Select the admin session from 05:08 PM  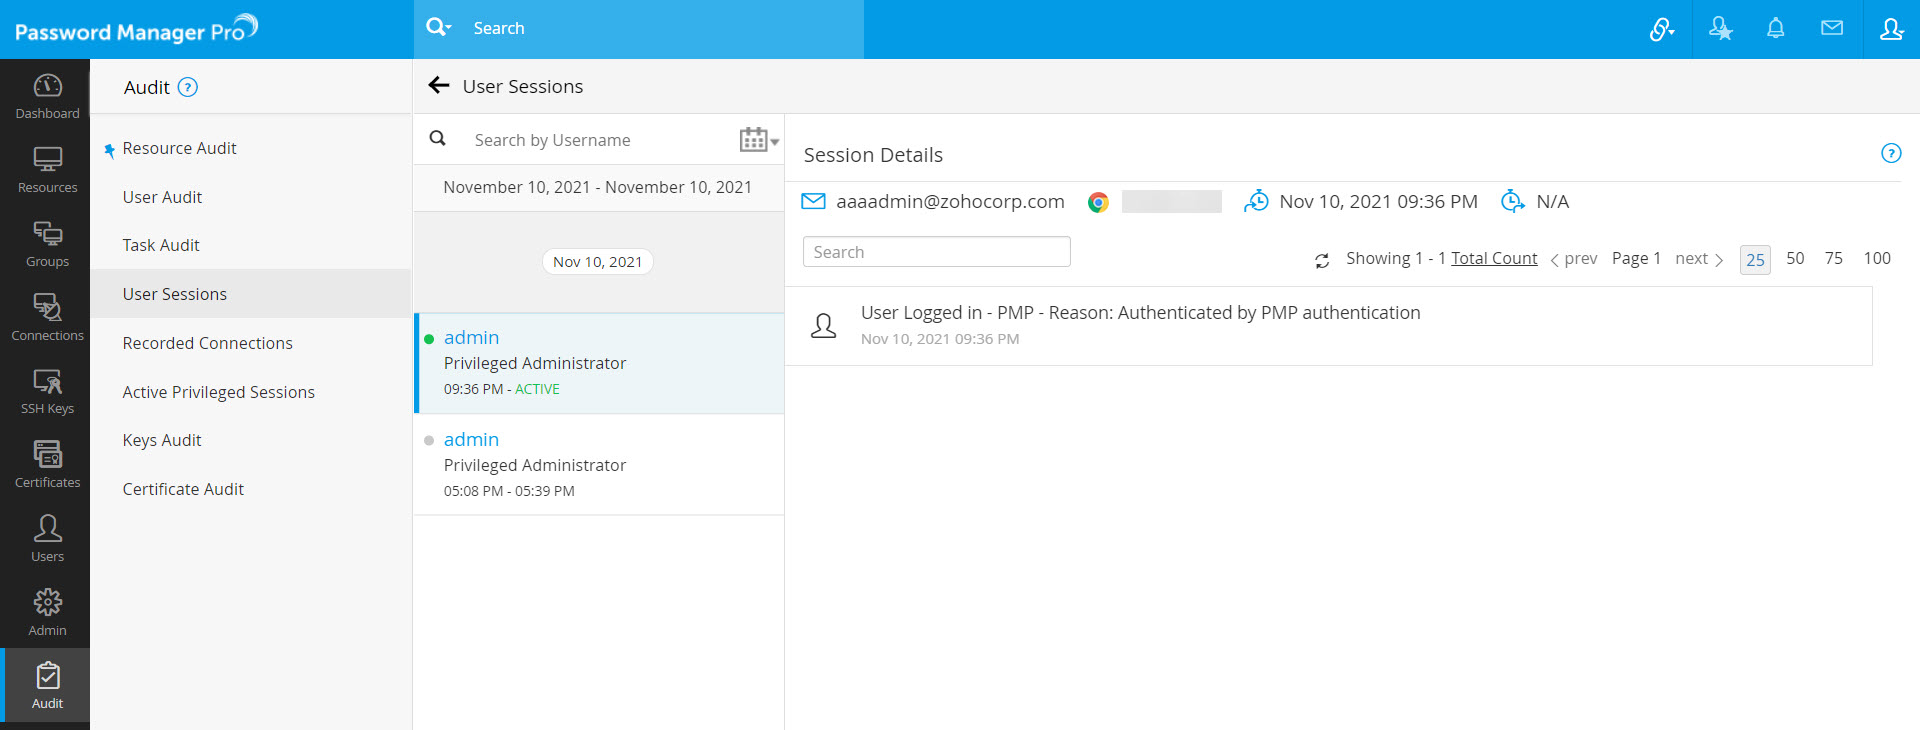(598, 465)
